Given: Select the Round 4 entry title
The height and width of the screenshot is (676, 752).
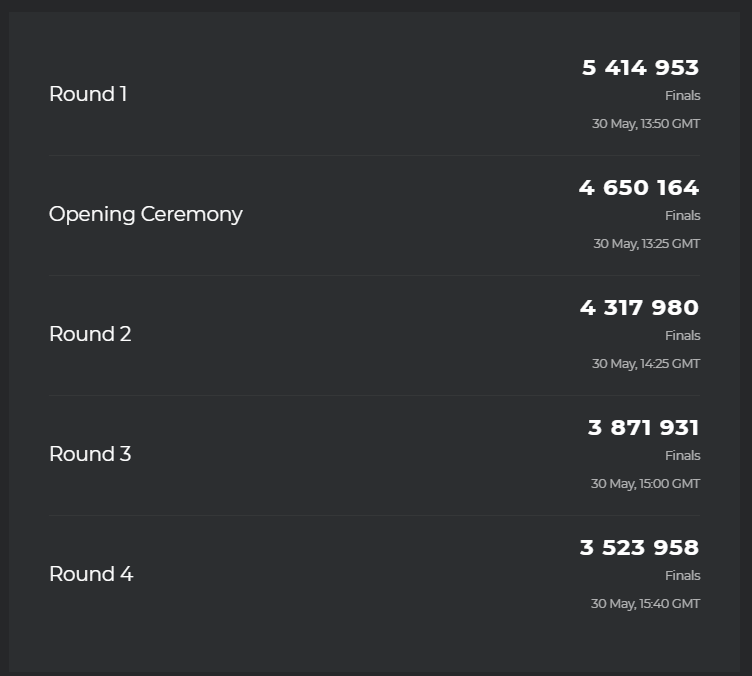Looking at the screenshot, I should point(91,574).
